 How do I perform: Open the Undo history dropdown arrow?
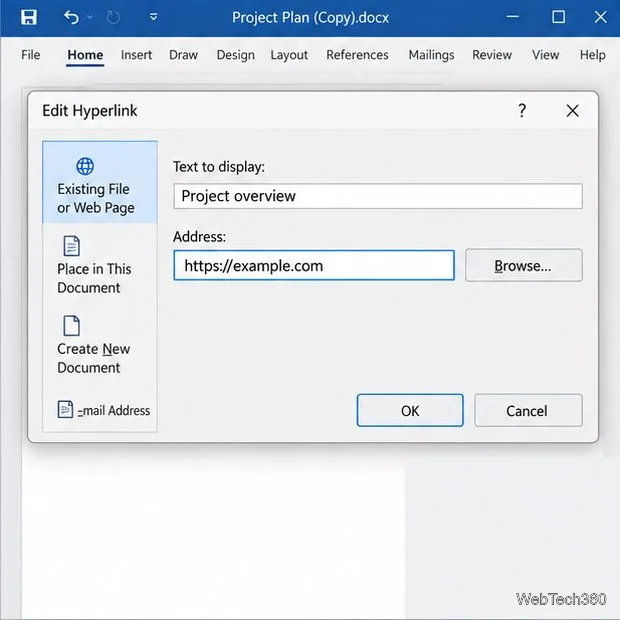90,17
